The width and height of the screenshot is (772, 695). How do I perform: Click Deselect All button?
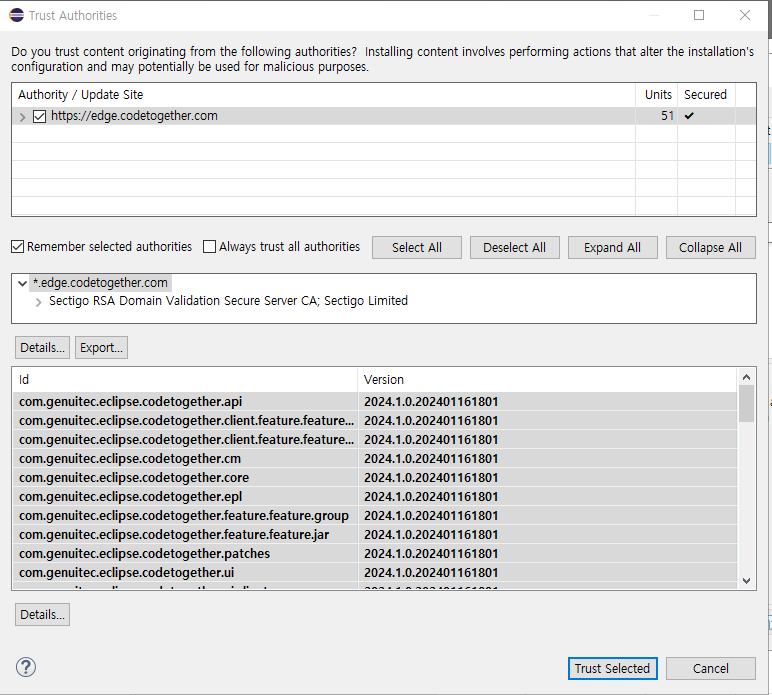(515, 247)
